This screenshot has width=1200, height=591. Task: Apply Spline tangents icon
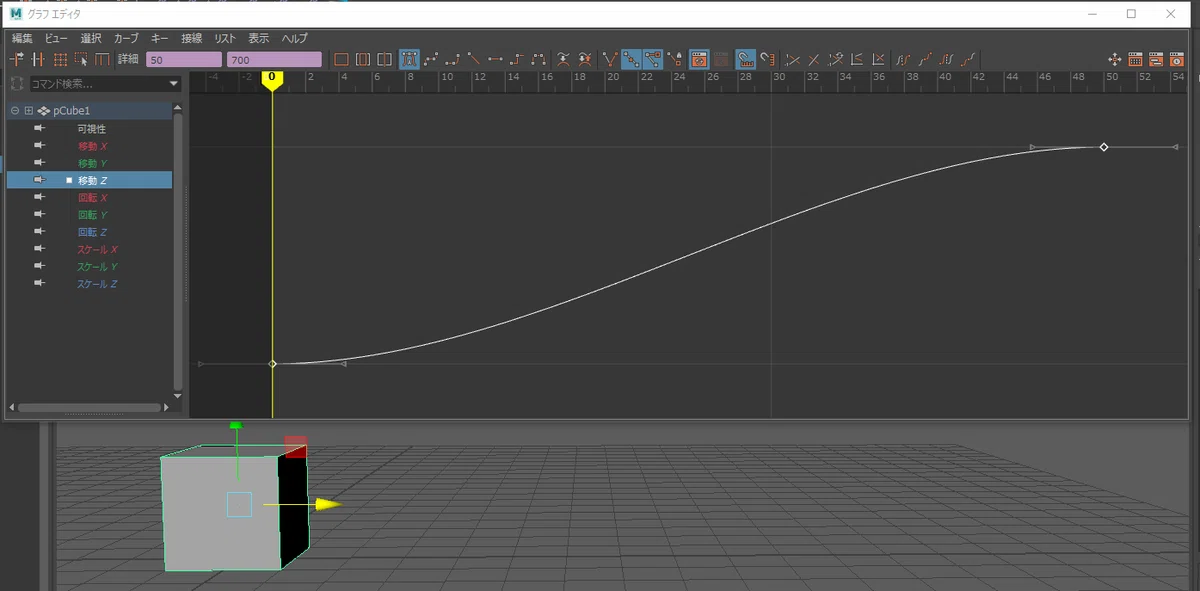(x=431, y=59)
